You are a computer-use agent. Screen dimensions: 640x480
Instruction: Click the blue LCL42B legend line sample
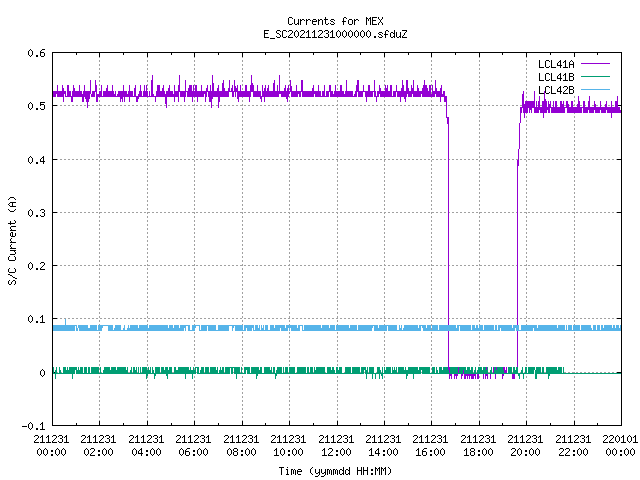point(595,89)
